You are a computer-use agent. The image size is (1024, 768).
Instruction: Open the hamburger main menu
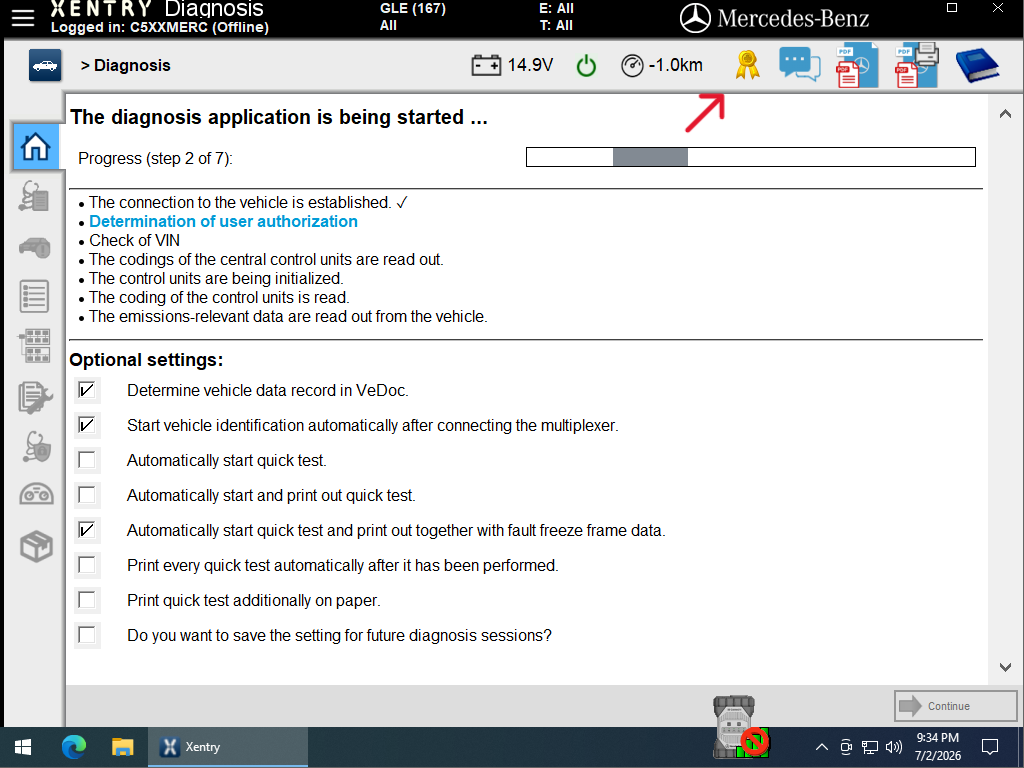(x=23, y=18)
